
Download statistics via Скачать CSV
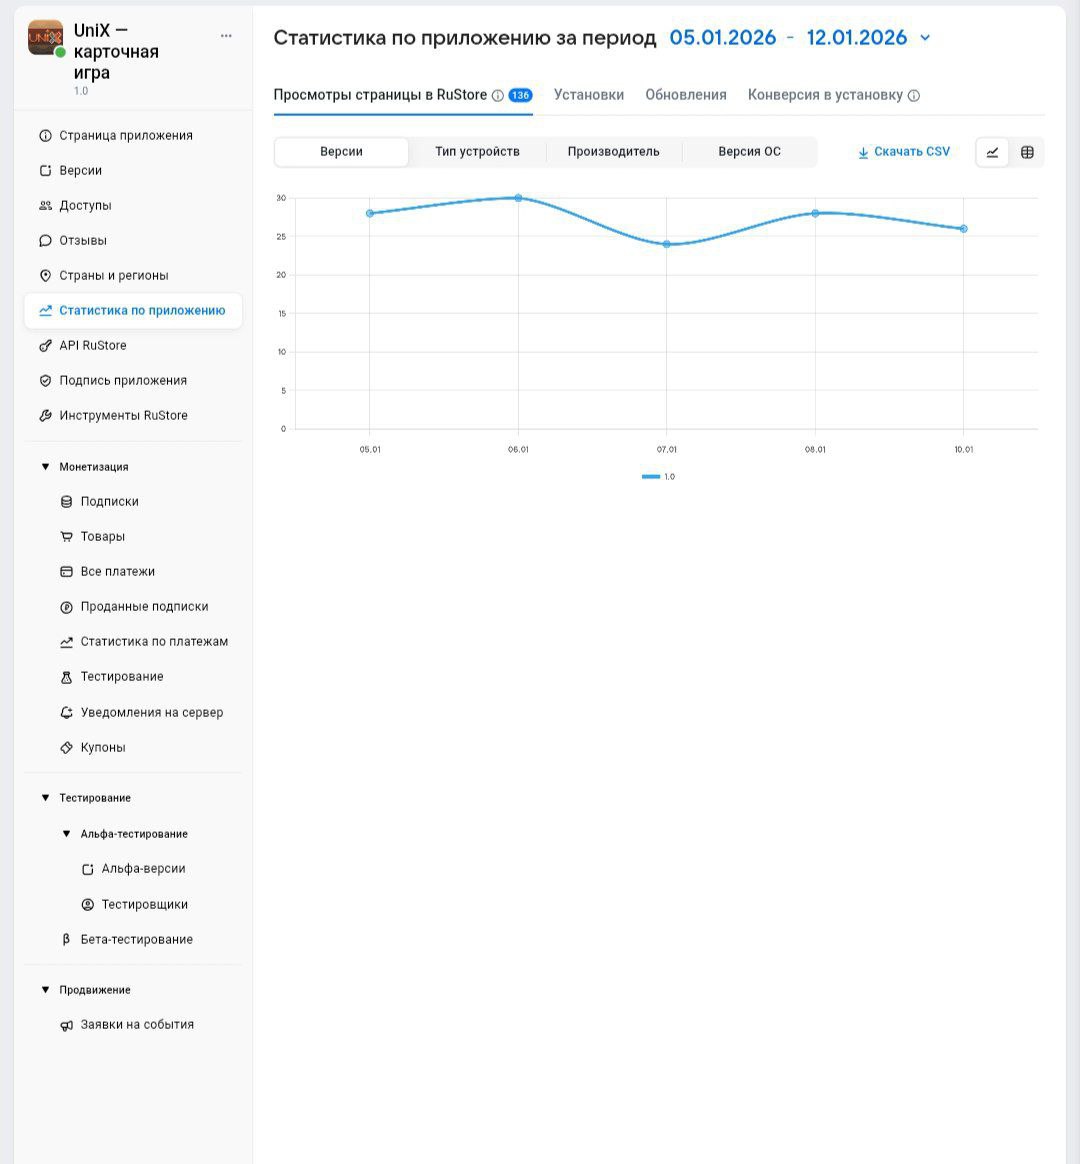coord(904,152)
